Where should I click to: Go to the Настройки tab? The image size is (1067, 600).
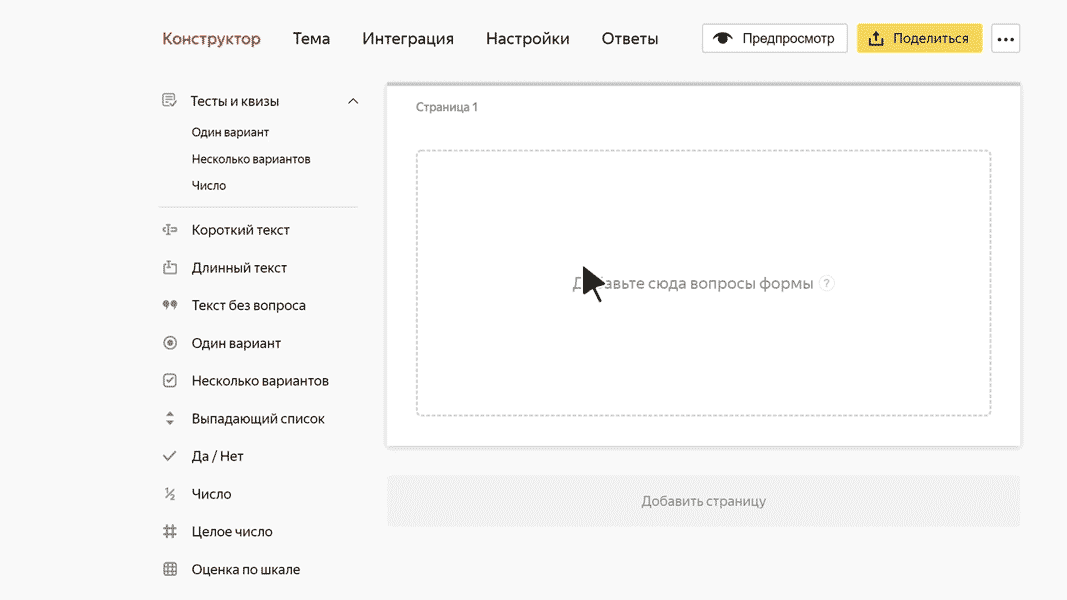tap(527, 39)
